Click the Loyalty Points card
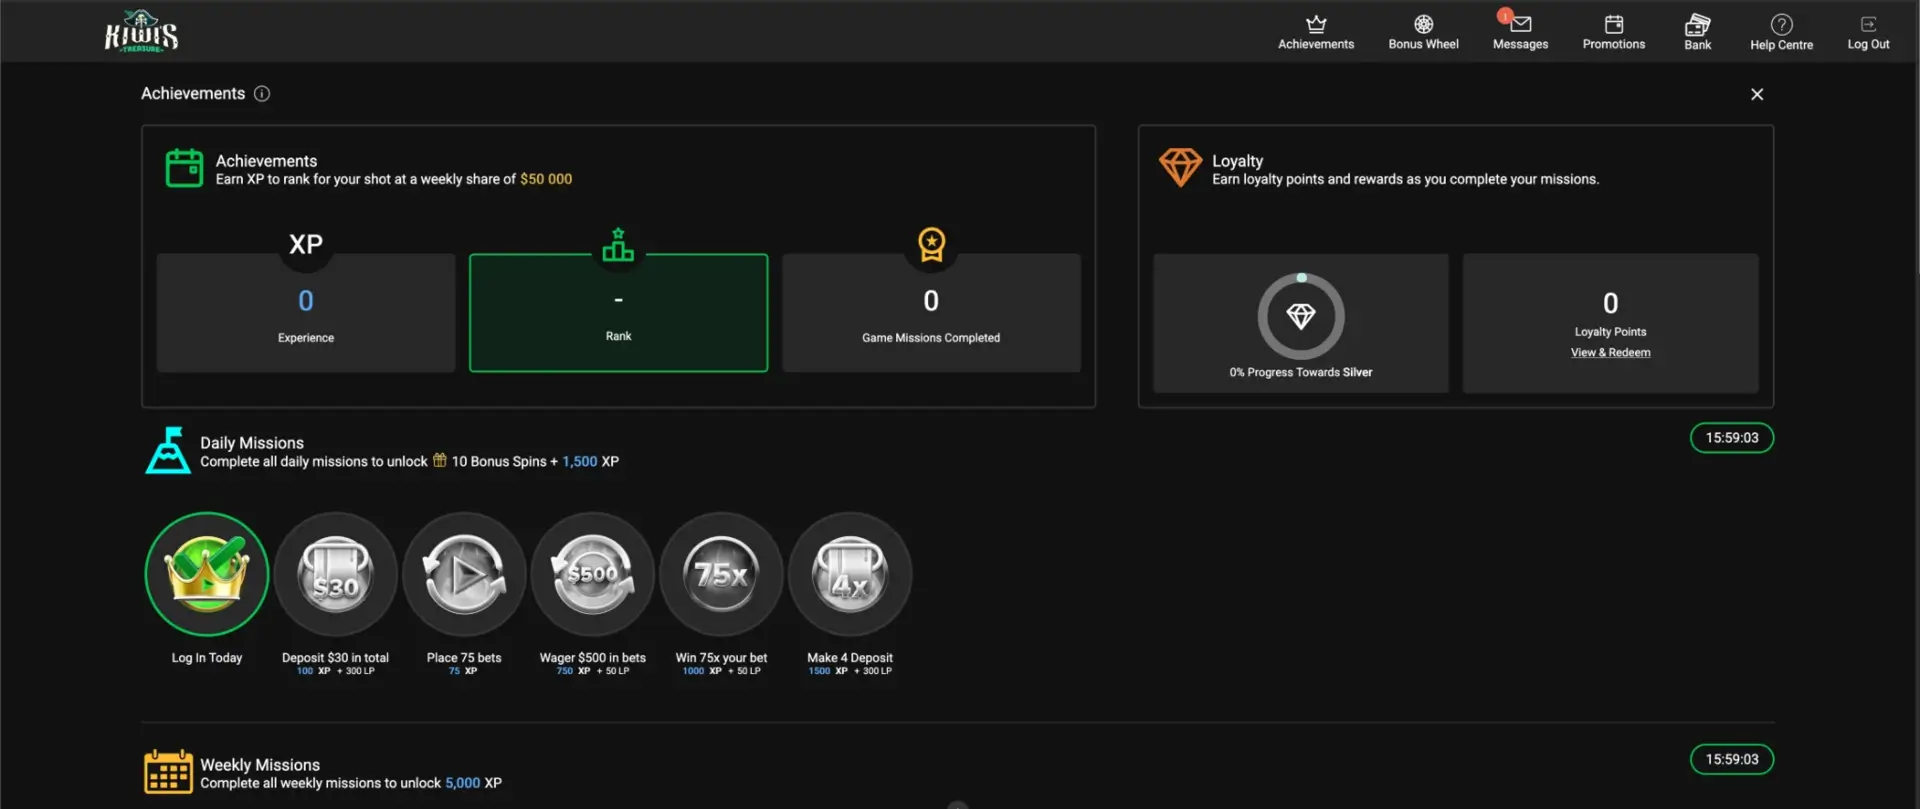The width and height of the screenshot is (1920, 809). (x=1610, y=323)
